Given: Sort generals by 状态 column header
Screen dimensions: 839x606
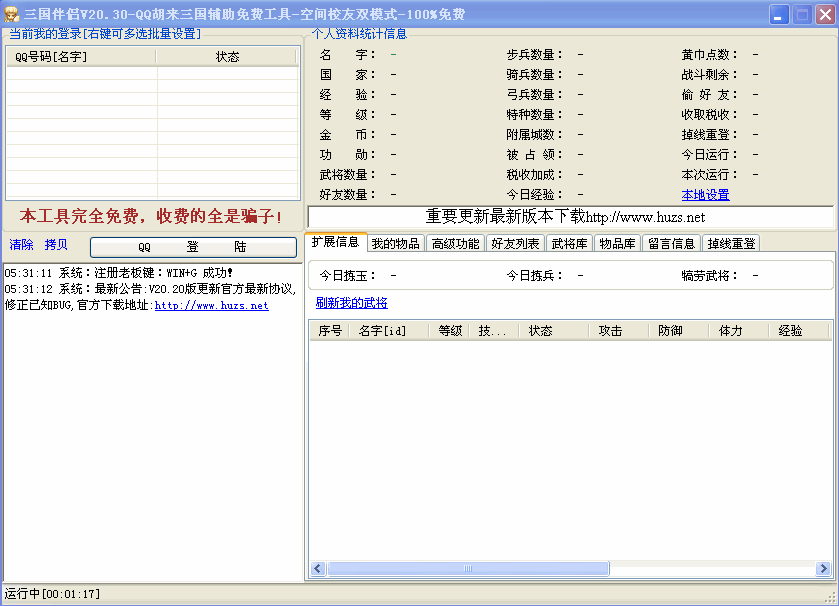Looking at the screenshot, I should click(553, 331).
